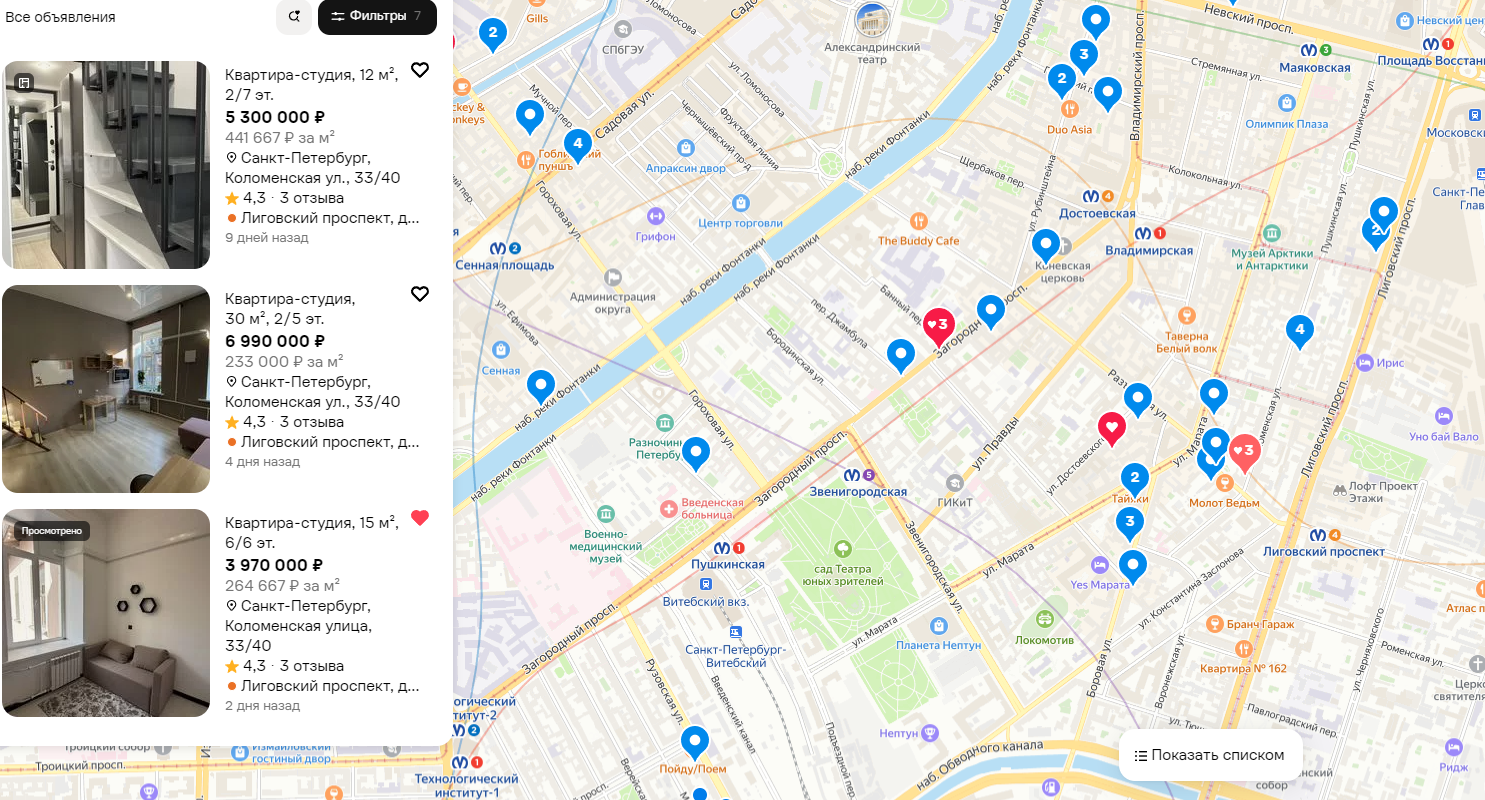This screenshot has width=1485, height=800.
Task: Click the Лиговский проспект metro icon on map
Action: tap(1319, 534)
